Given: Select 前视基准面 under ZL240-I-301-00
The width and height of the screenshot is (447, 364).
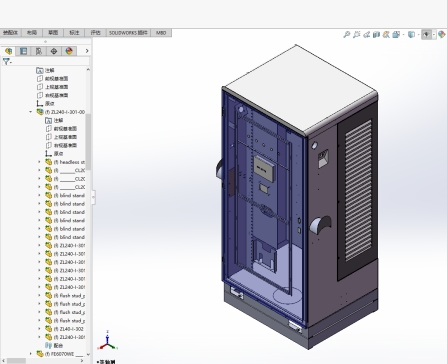Looking at the screenshot, I should [61, 129].
